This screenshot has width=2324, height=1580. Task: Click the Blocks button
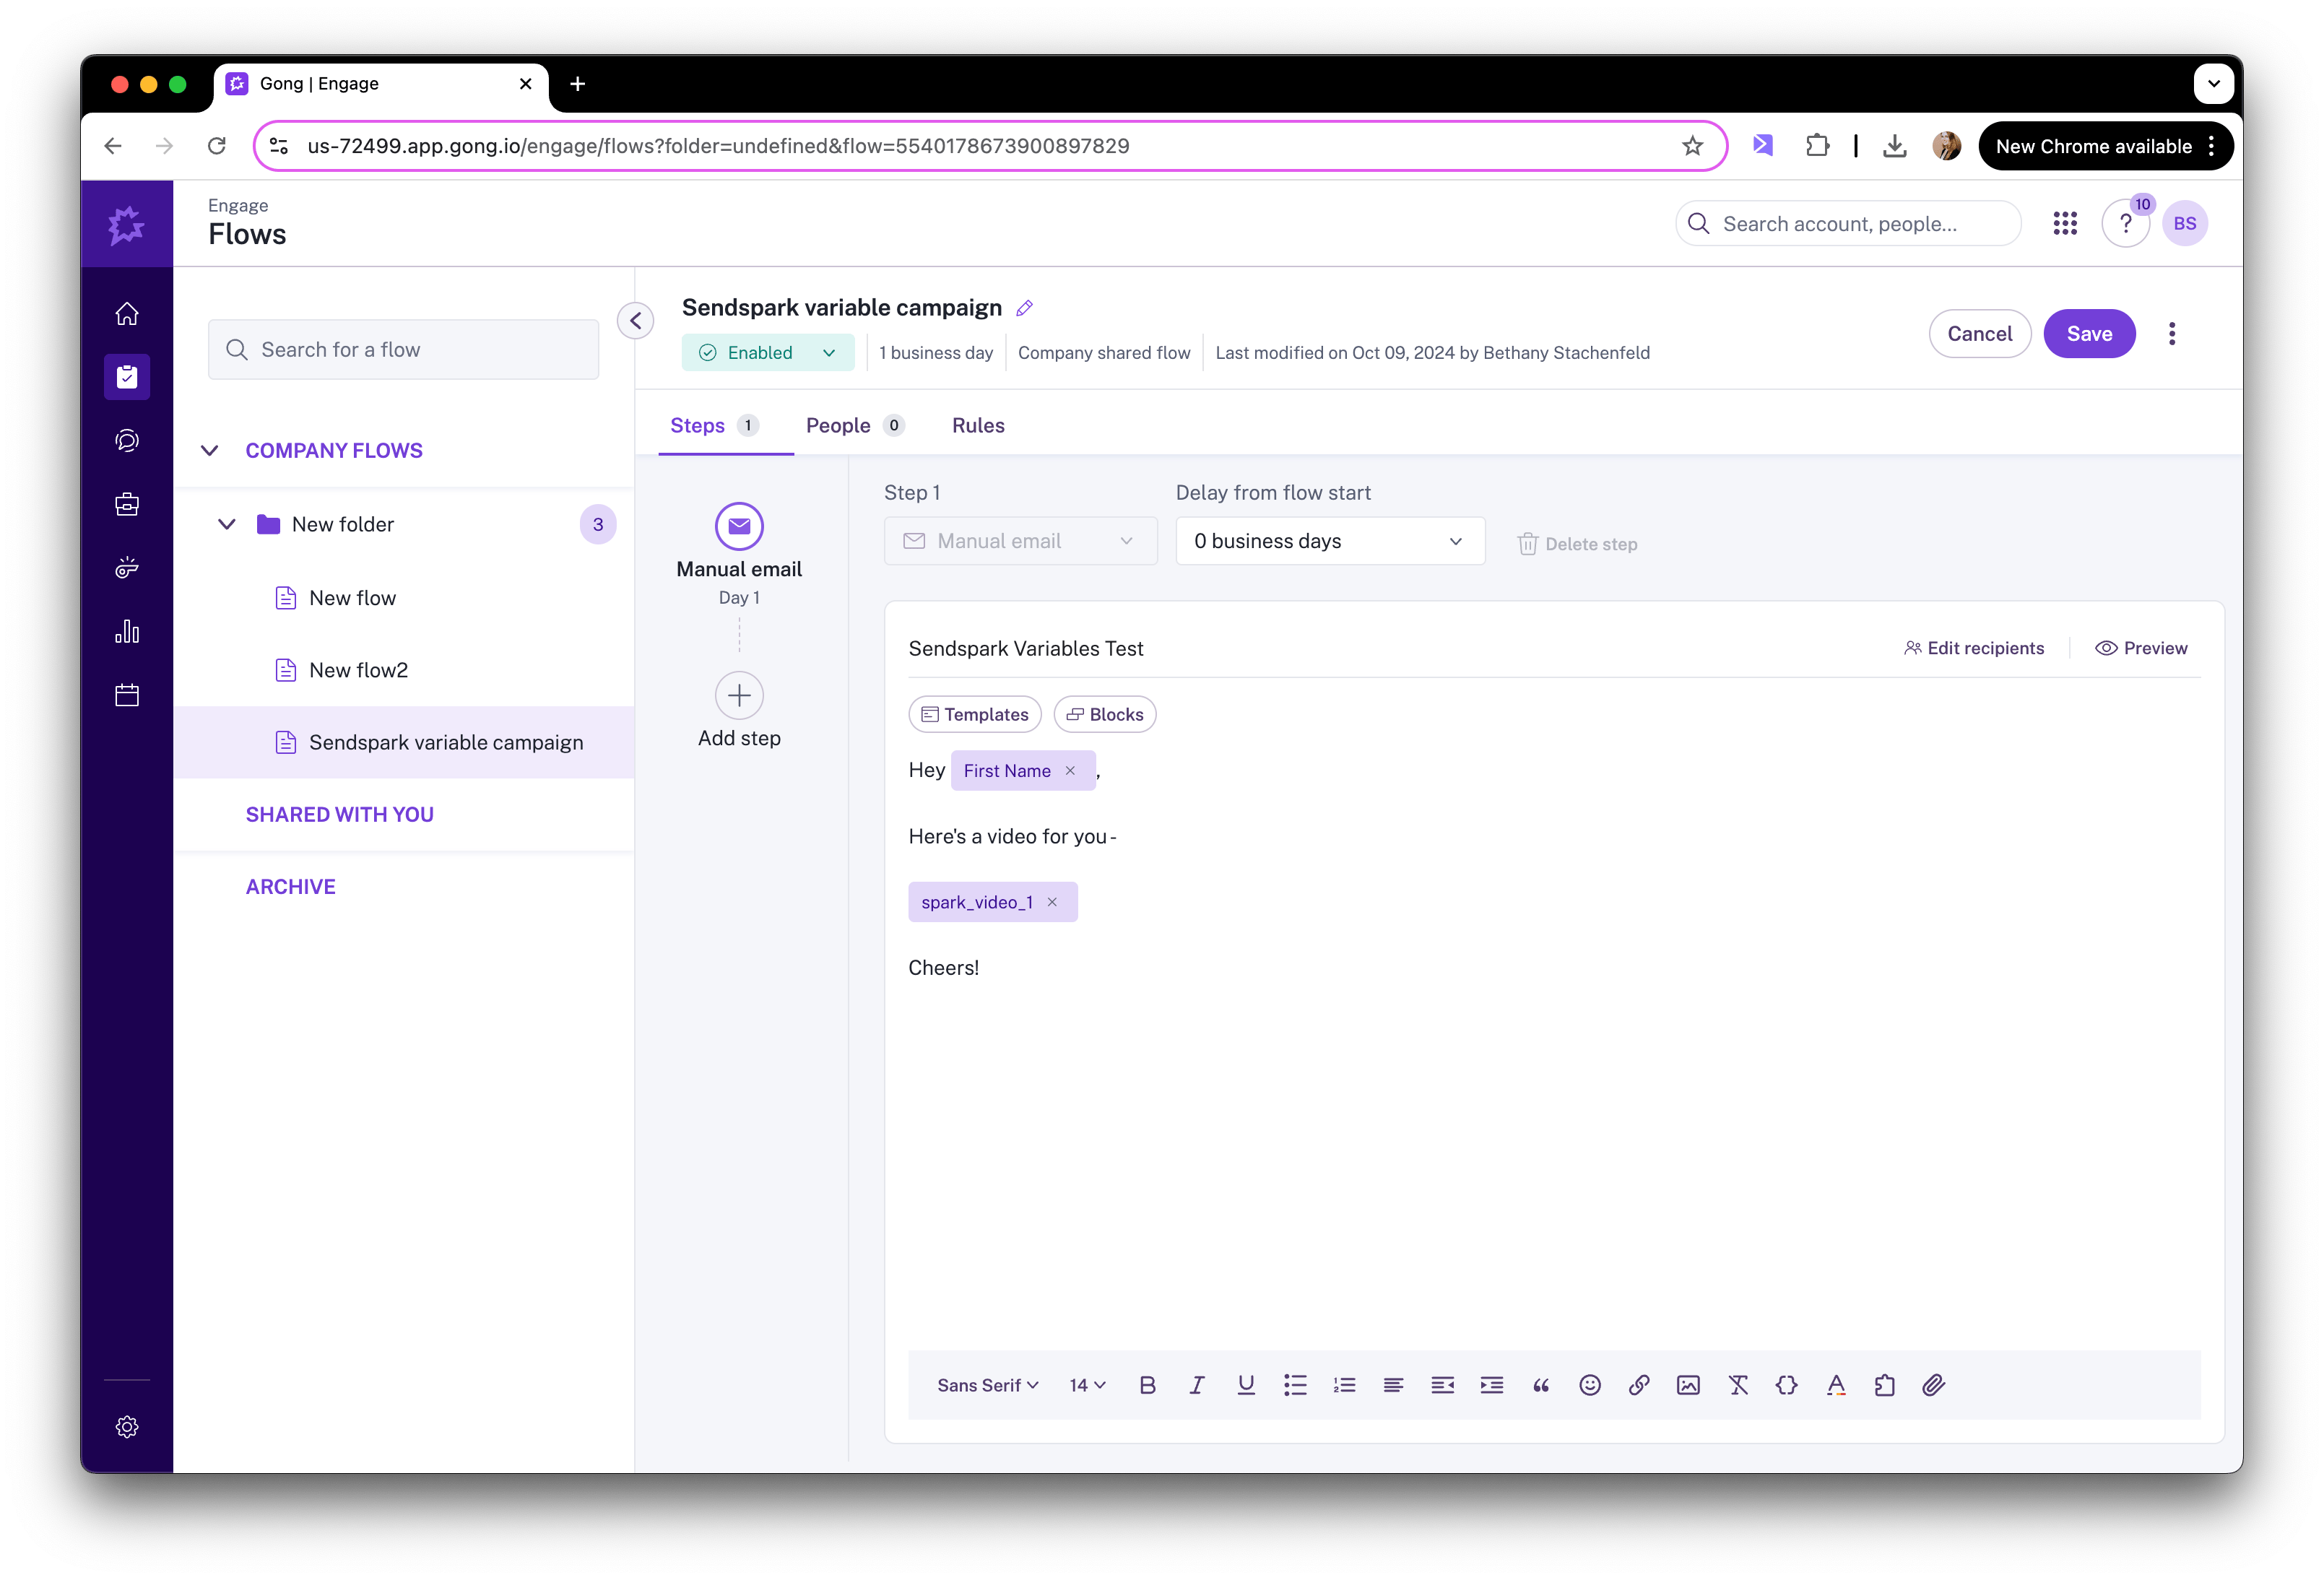tap(1105, 714)
